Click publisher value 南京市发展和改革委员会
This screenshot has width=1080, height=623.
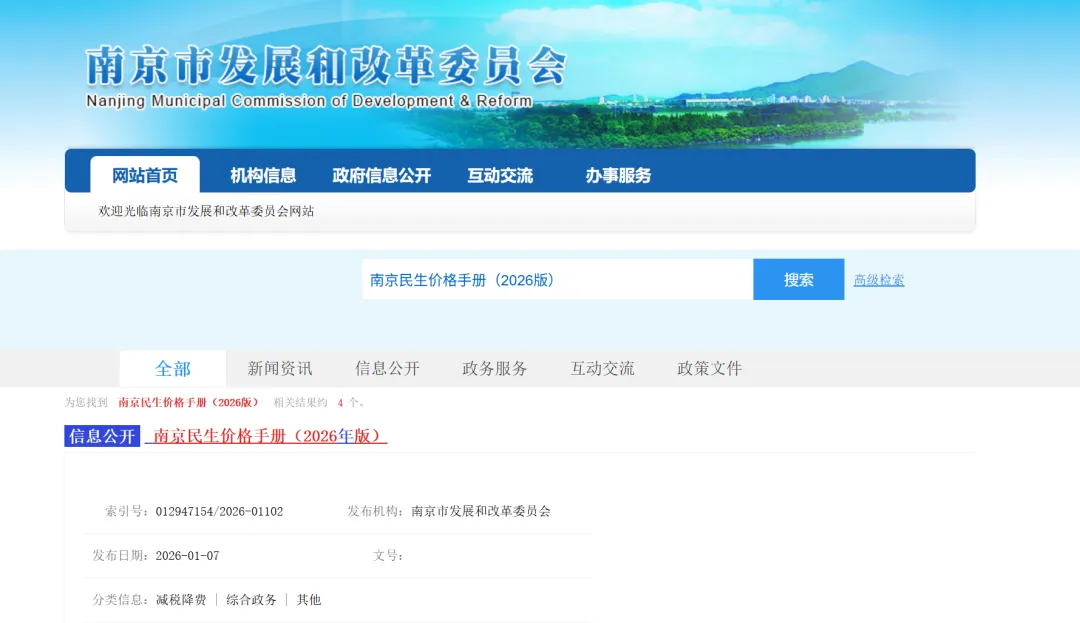[x=481, y=511]
